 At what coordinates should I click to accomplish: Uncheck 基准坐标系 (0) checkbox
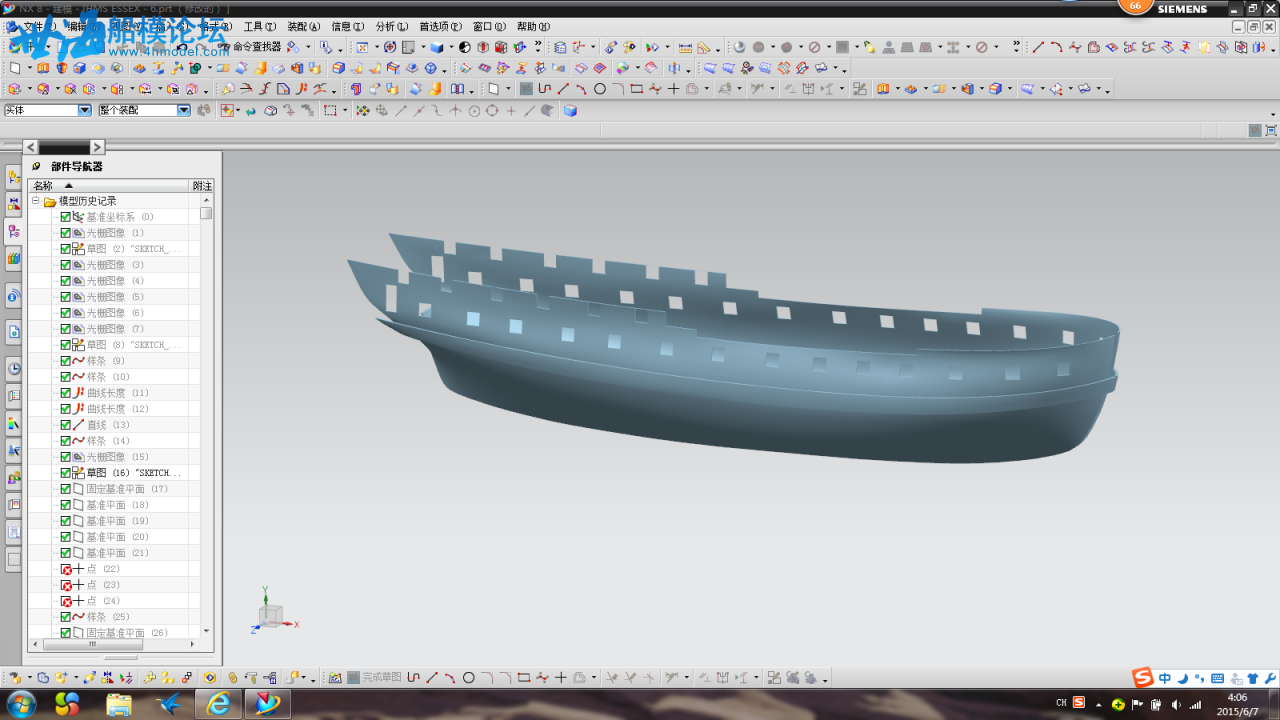tap(66, 217)
